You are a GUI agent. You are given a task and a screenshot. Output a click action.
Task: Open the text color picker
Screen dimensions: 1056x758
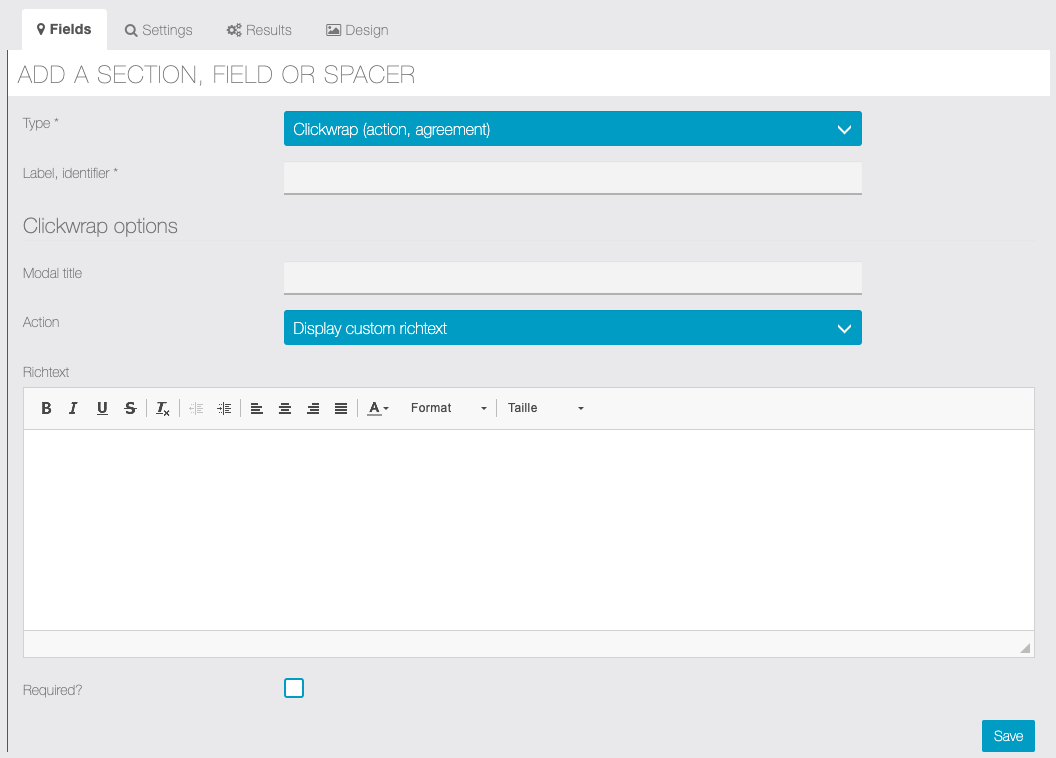point(378,408)
